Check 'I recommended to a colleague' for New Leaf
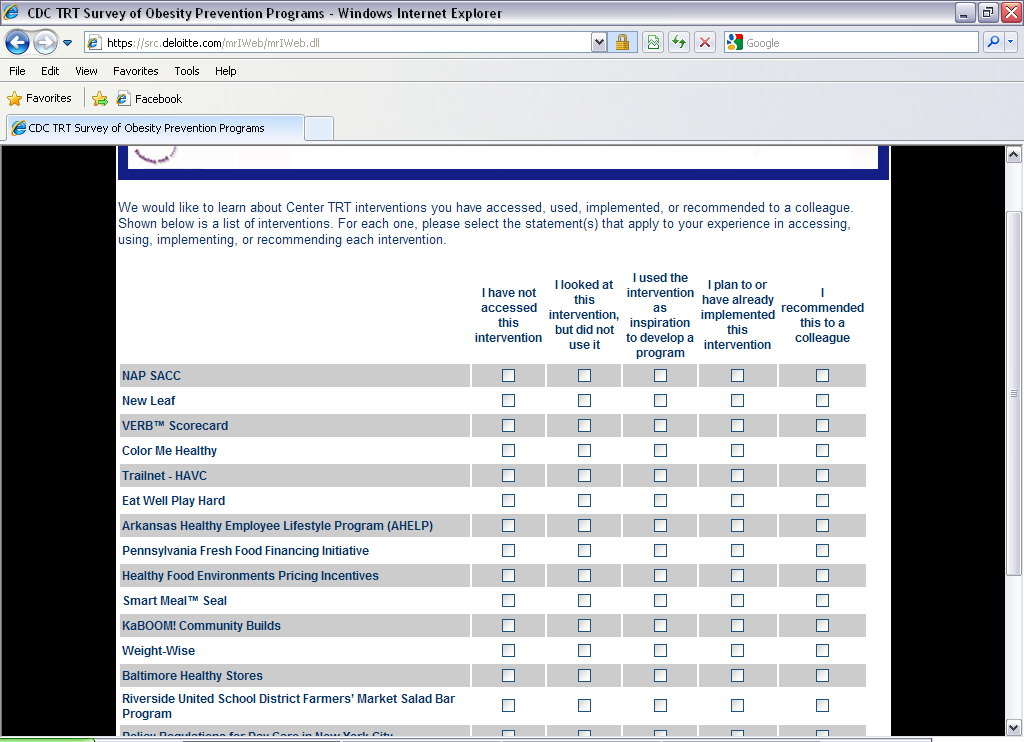 tap(822, 401)
